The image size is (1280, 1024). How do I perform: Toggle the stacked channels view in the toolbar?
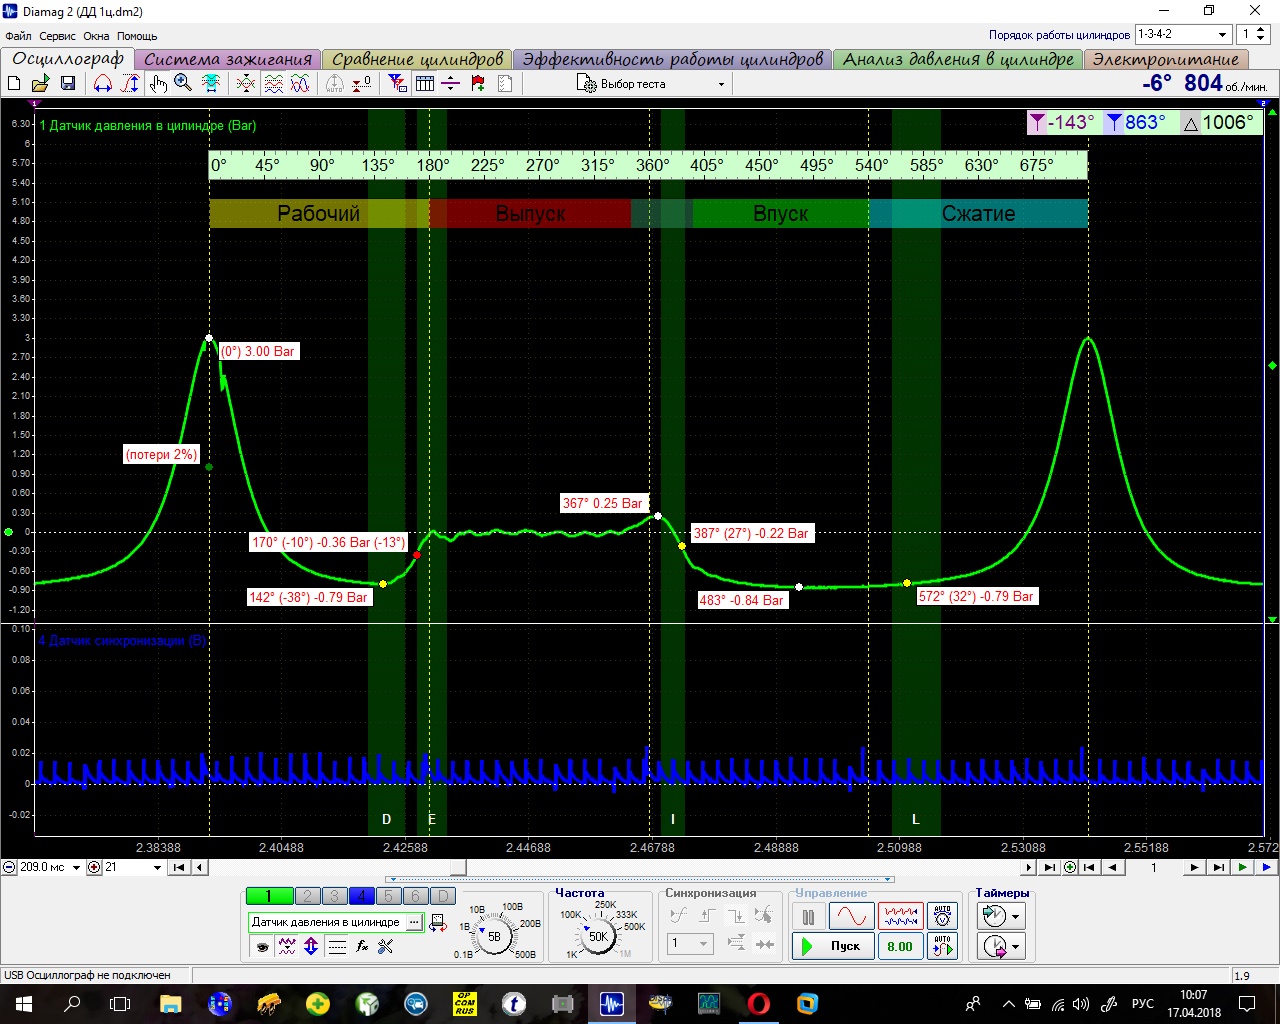(x=273, y=84)
